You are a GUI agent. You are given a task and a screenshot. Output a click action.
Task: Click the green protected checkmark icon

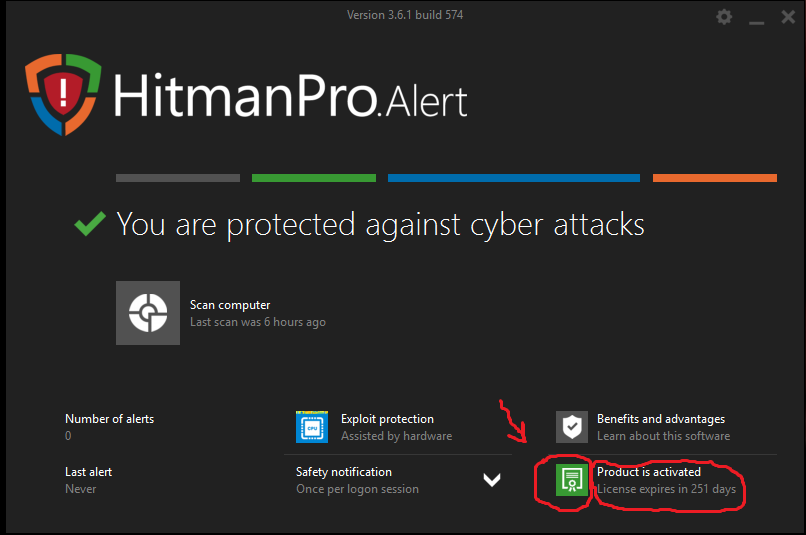click(x=91, y=224)
